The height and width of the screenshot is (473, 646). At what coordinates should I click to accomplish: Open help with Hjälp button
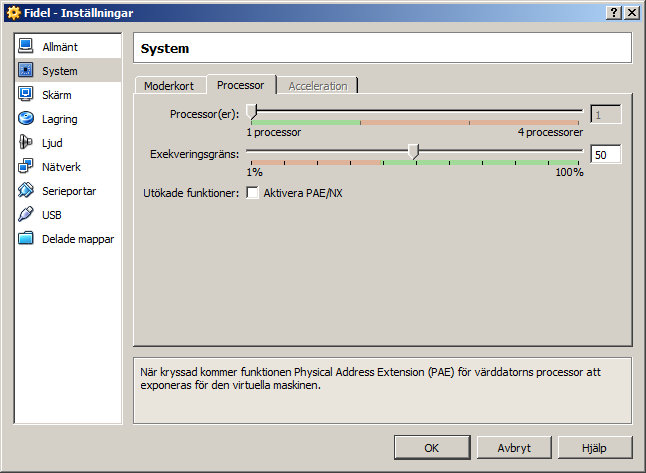tap(595, 448)
